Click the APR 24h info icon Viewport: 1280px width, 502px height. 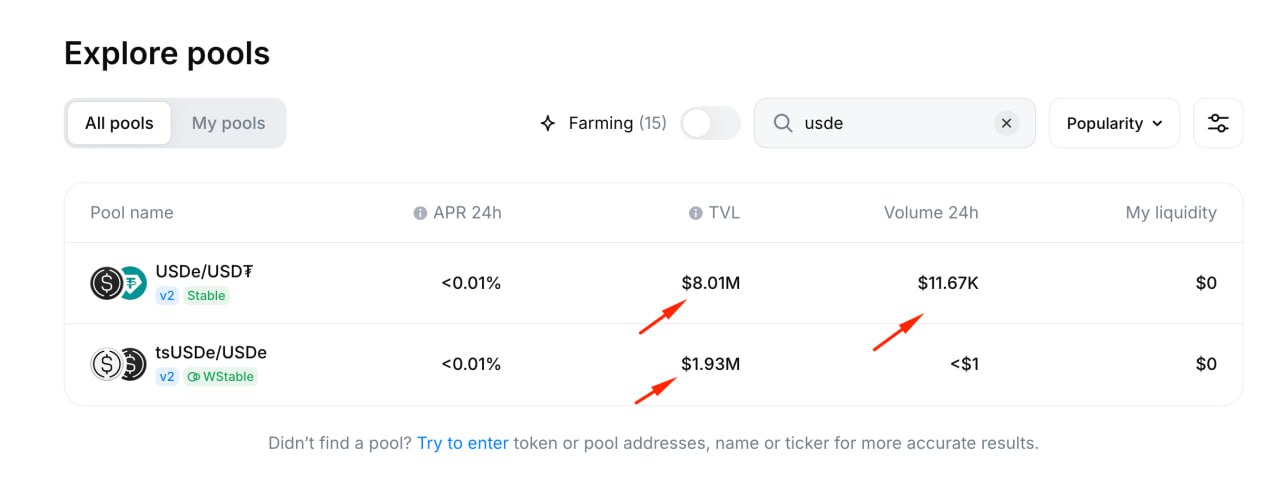click(x=420, y=213)
